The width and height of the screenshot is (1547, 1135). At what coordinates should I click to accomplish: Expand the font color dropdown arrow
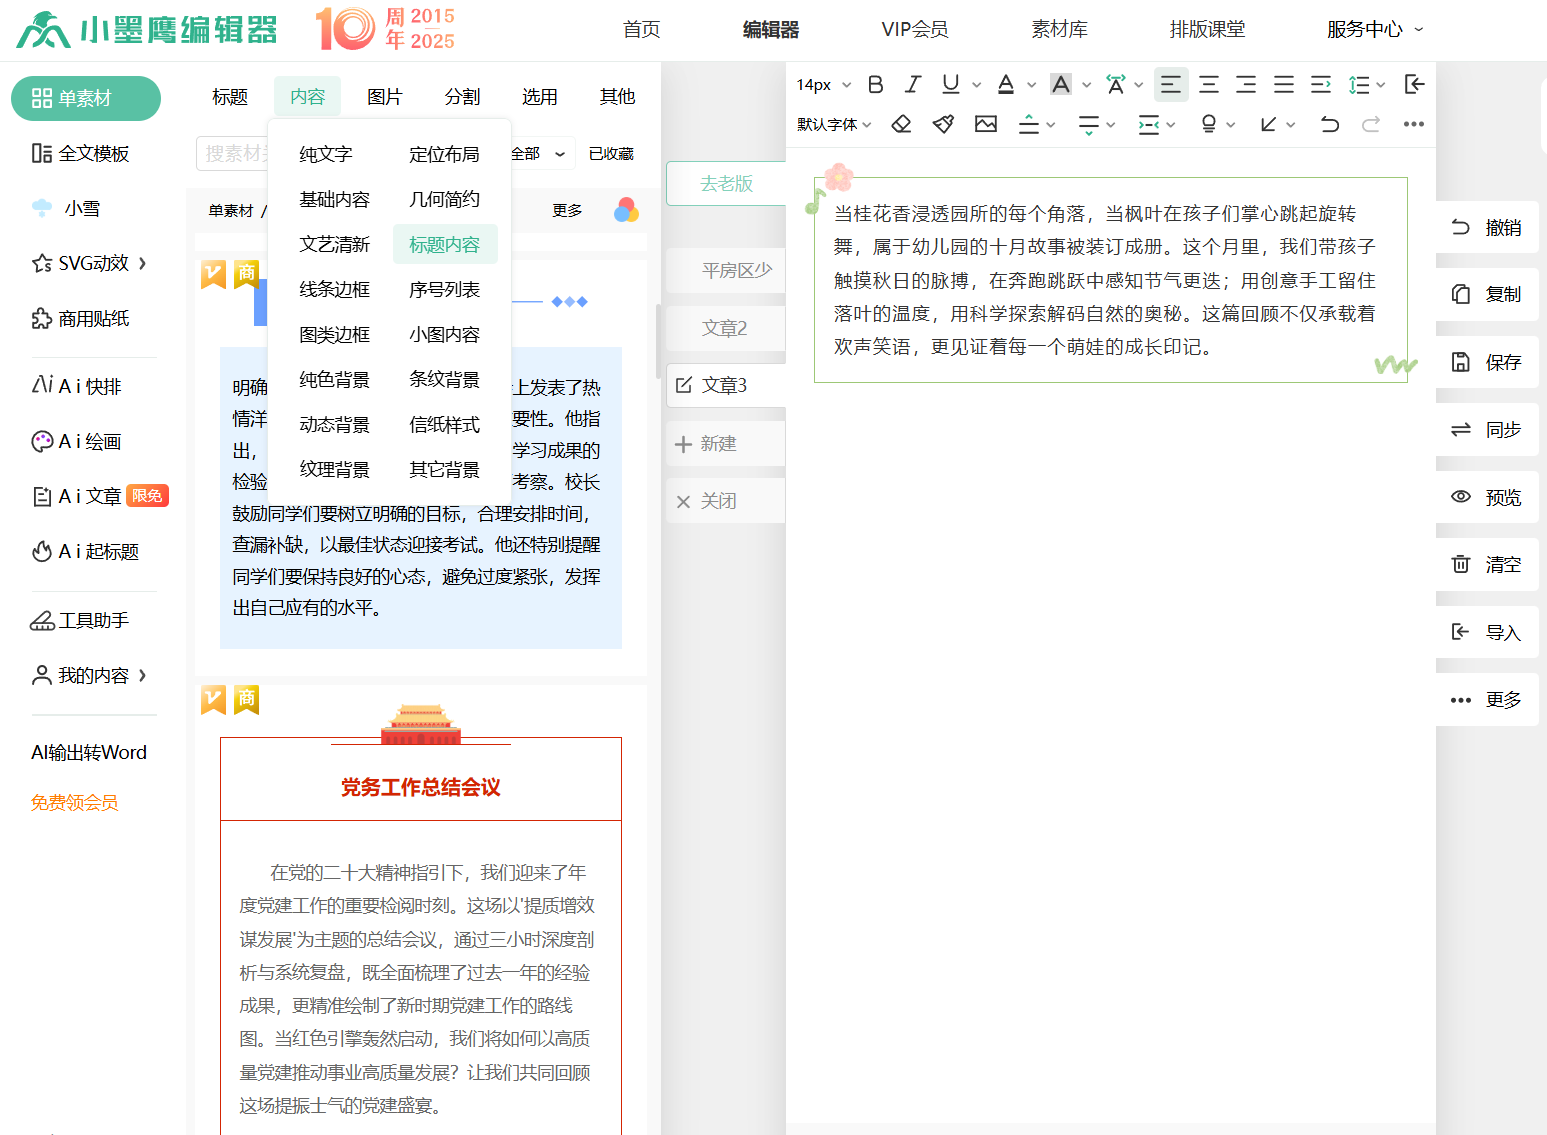click(1032, 85)
